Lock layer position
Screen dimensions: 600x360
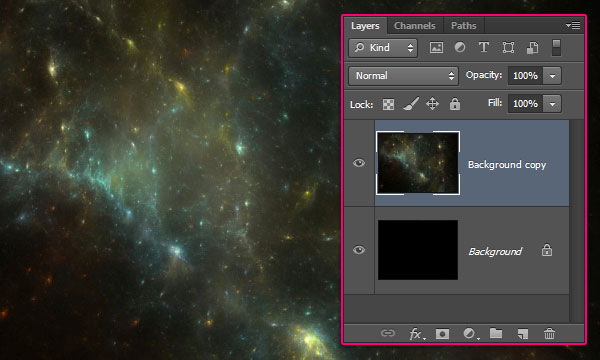click(x=432, y=104)
